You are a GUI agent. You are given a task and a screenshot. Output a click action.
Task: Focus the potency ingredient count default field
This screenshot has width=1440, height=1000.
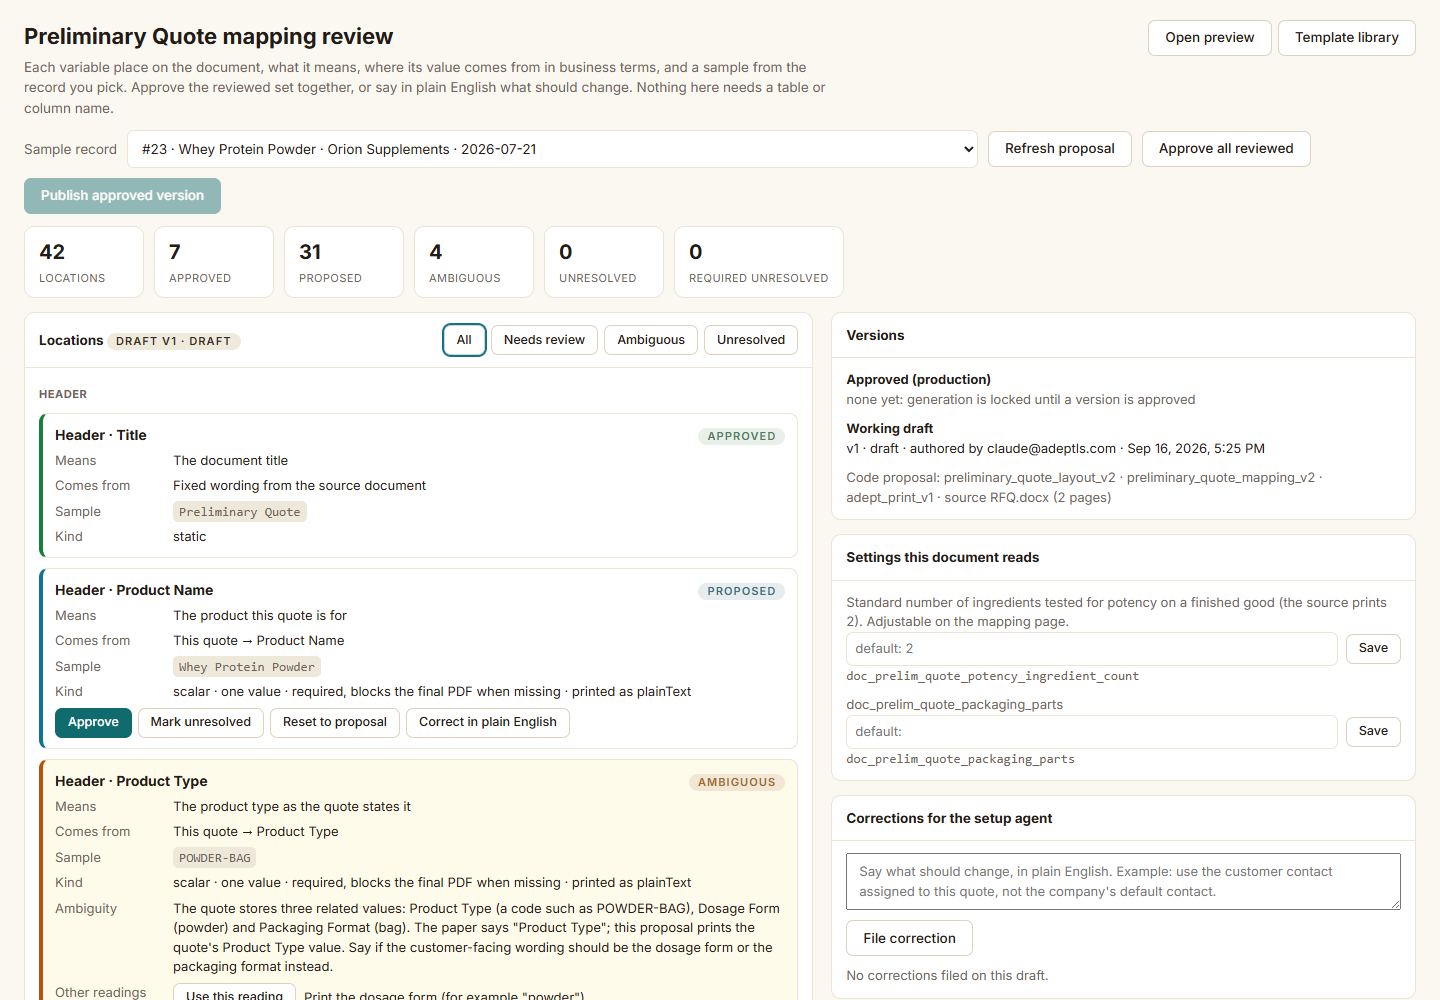tap(1092, 649)
